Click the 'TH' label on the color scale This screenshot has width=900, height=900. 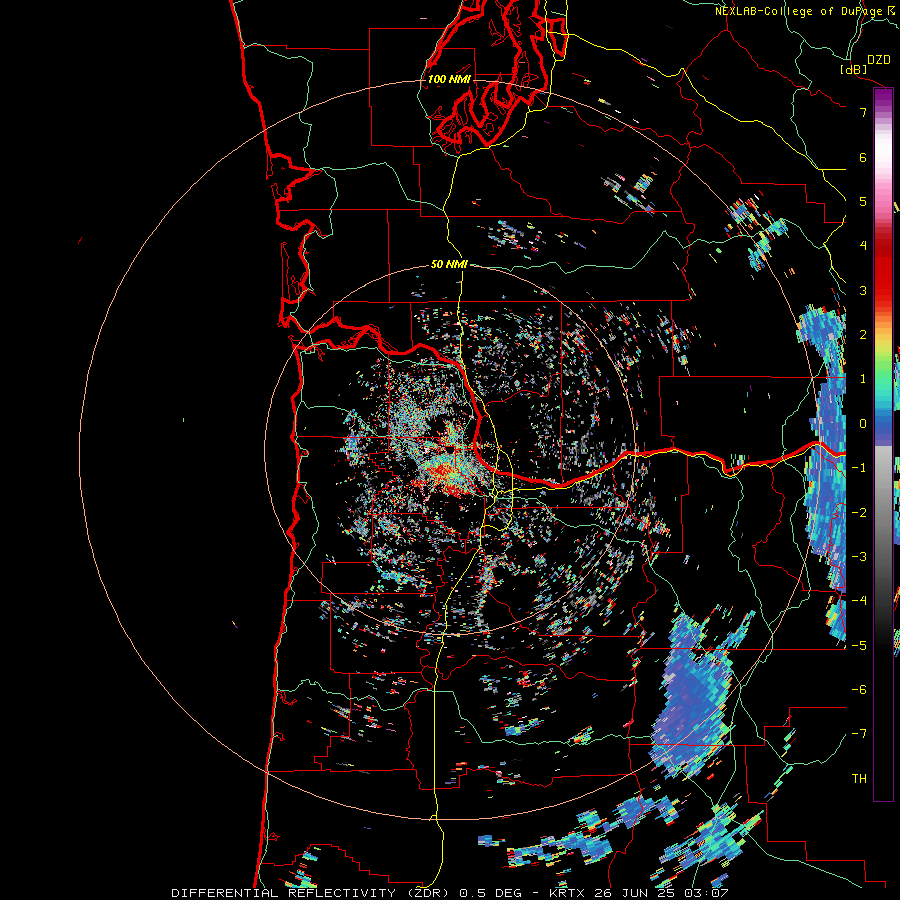[859, 778]
